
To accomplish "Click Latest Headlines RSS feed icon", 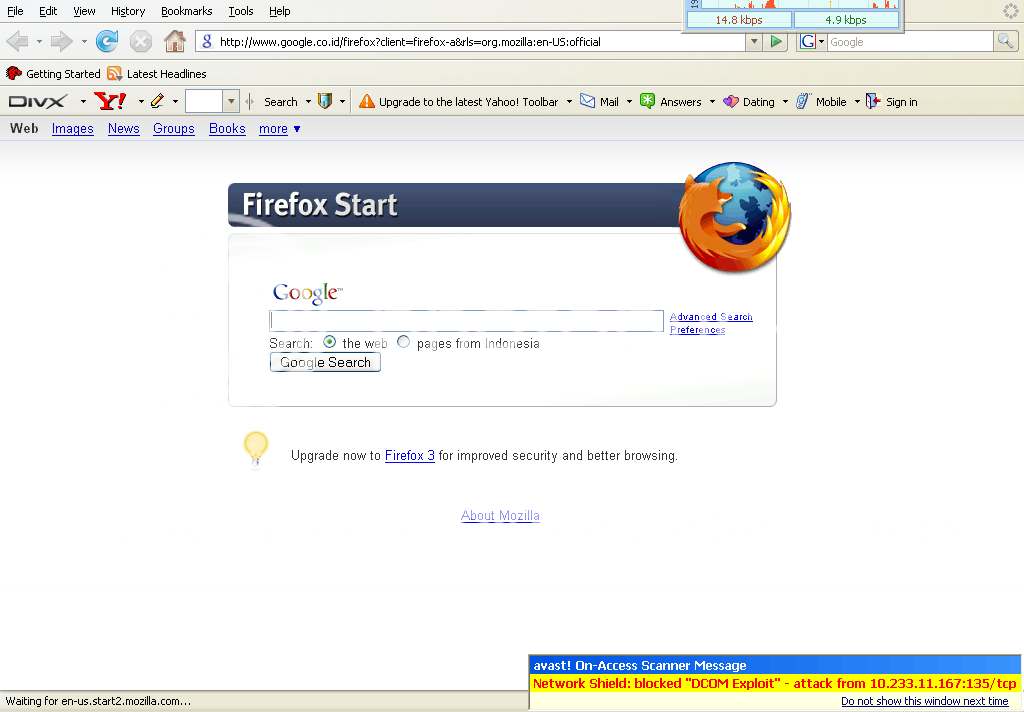I will (x=115, y=73).
